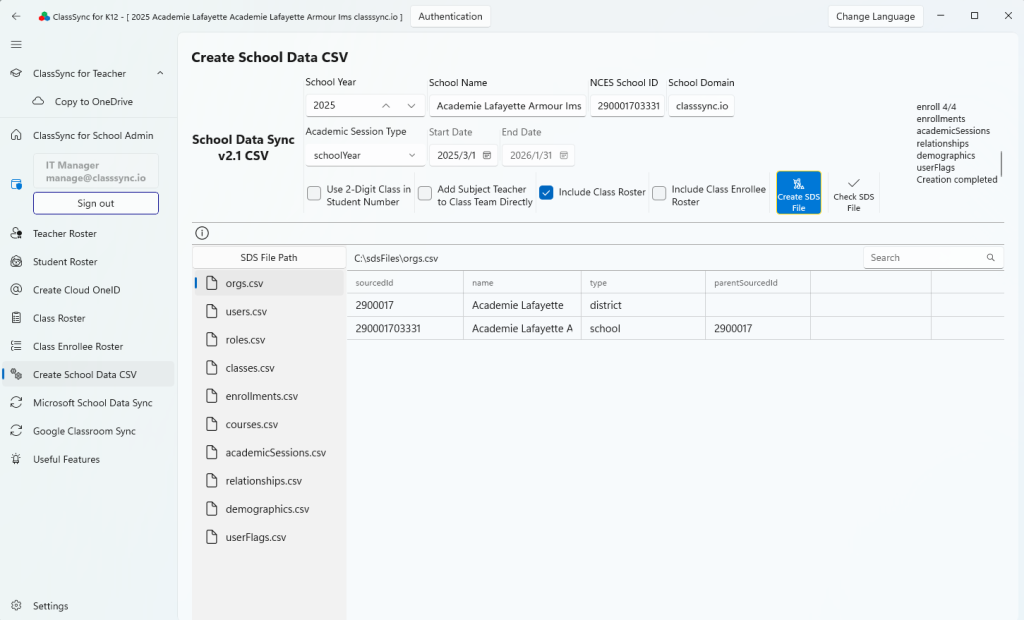Viewport: 1024px width, 620px height.
Task: Click the 'school' type cell
Action: (643, 329)
